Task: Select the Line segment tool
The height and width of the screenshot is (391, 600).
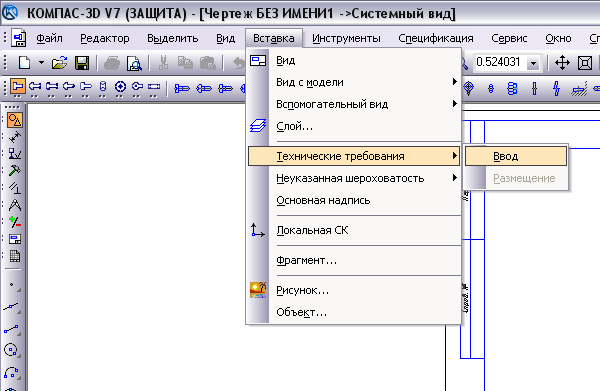Action: click(x=12, y=329)
